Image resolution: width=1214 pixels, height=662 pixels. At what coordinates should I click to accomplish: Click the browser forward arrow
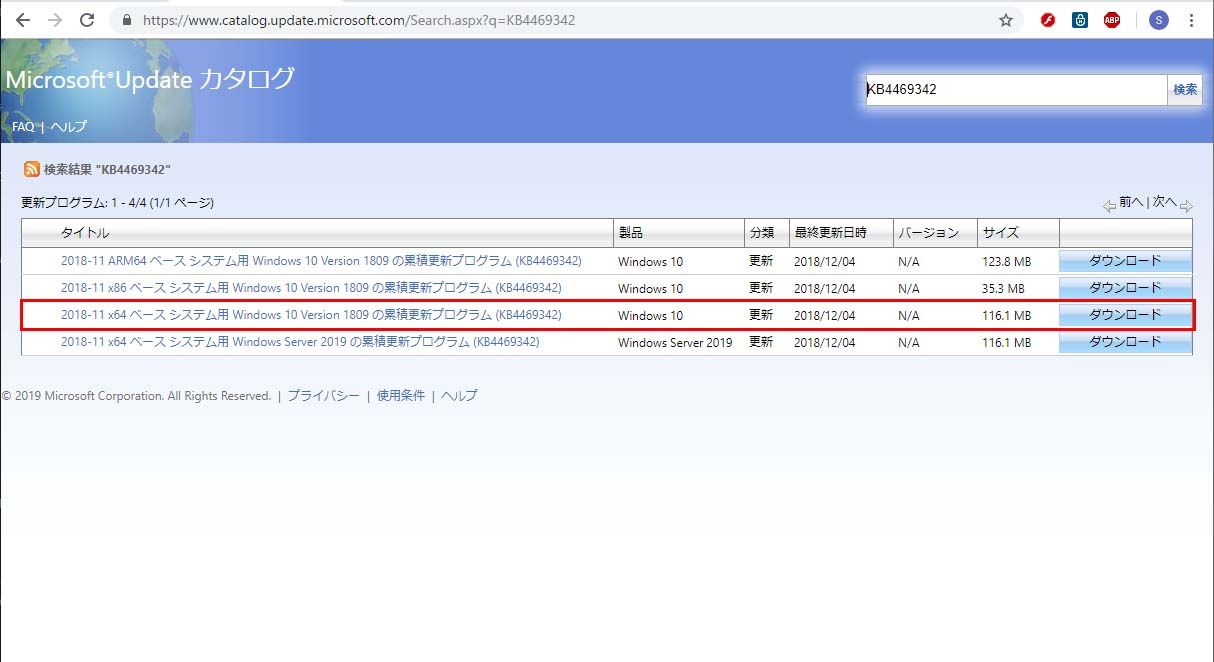(x=55, y=20)
